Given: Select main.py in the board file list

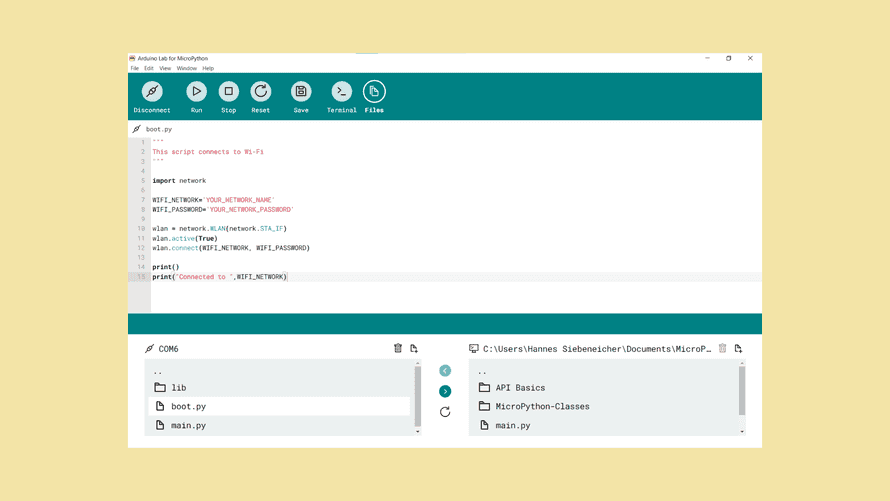Looking at the screenshot, I should tap(188, 426).
